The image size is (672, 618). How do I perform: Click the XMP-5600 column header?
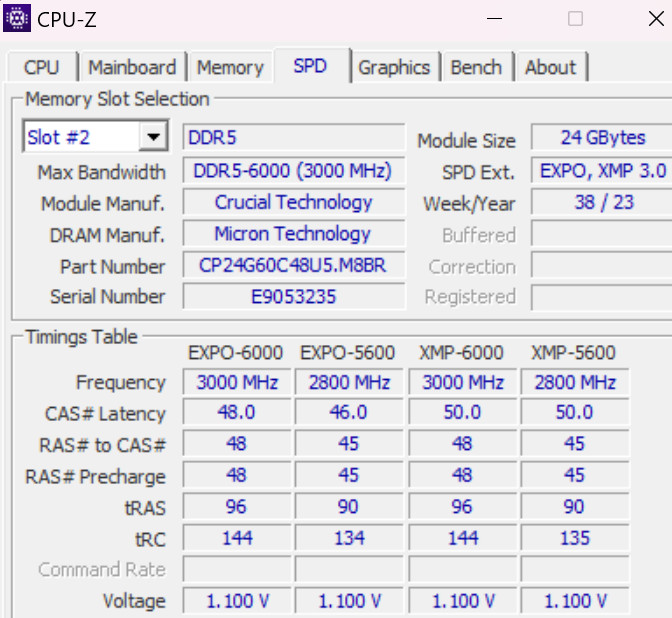pyautogui.click(x=573, y=353)
